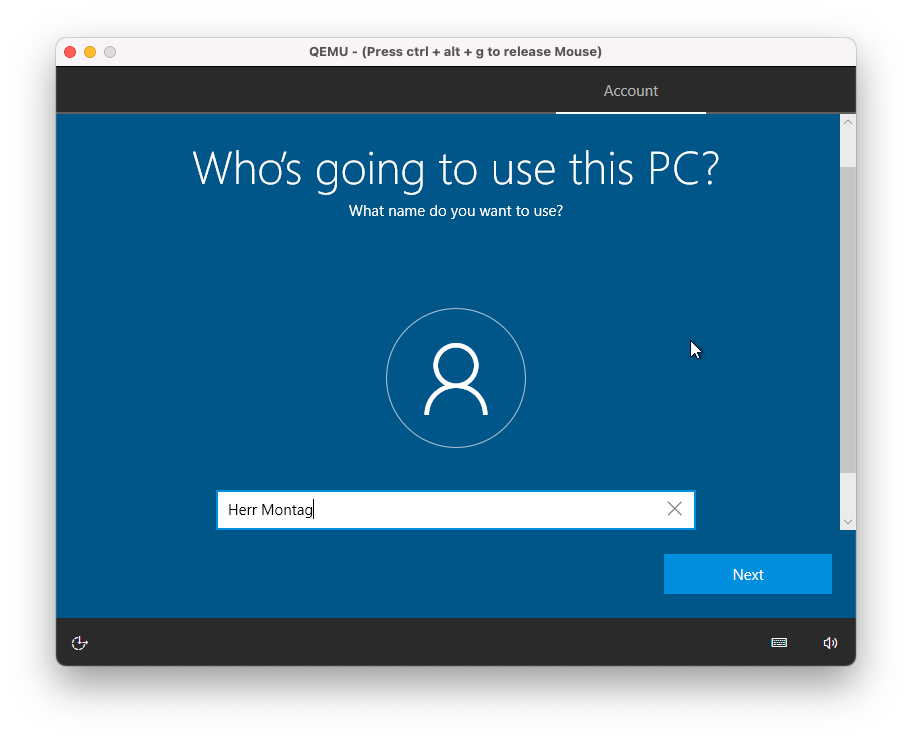Click the QEMU window title text
Image resolution: width=912 pixels, height=740 pixels.
[x=456, y=52]
